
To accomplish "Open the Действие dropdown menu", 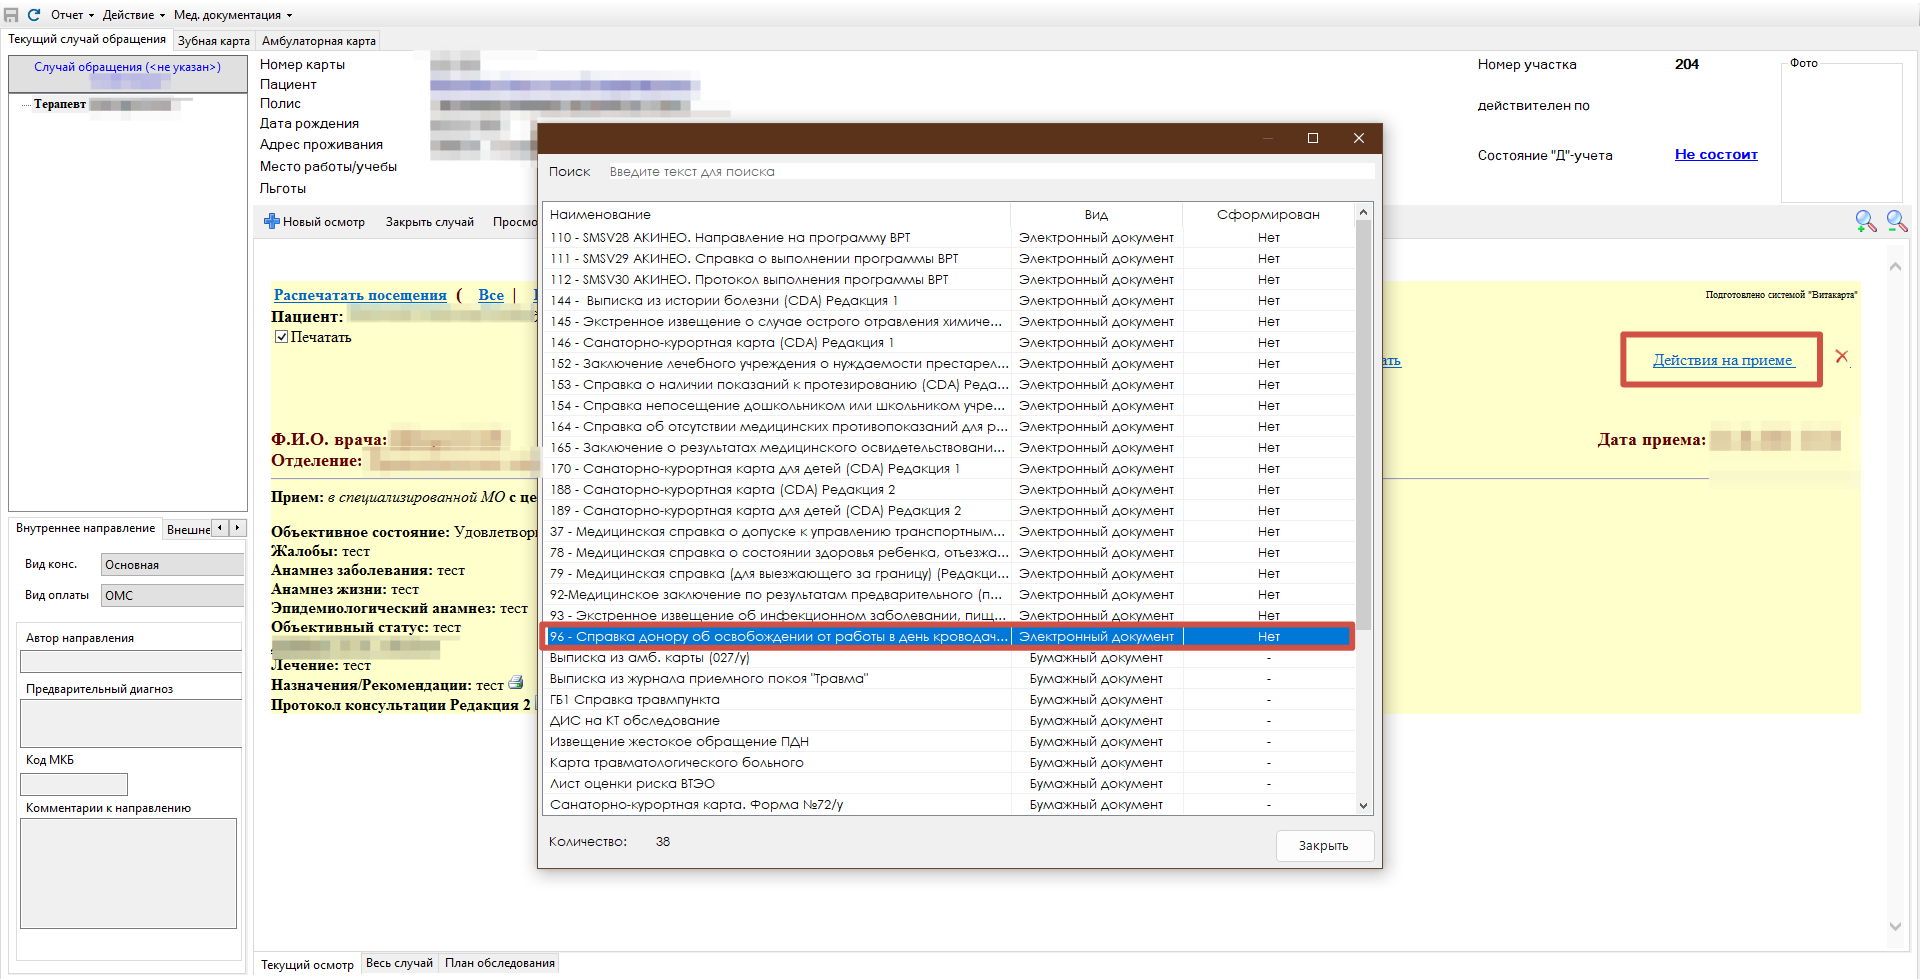I will [134, 15].
